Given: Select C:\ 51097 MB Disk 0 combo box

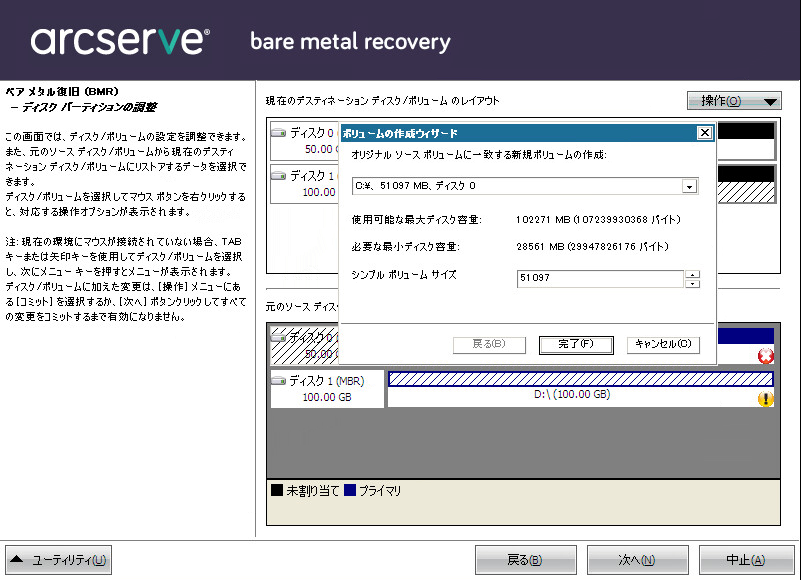Looking at the screenshot, I should coord(525,186).
